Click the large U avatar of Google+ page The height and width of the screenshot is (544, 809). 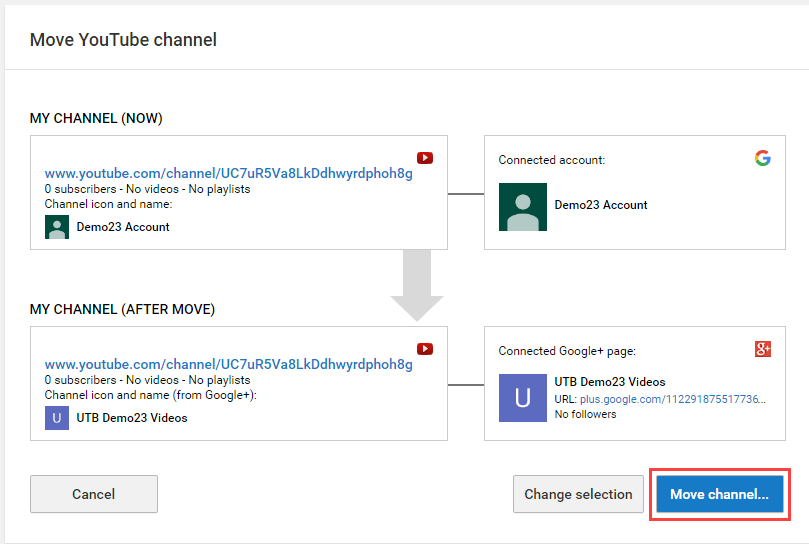tap(523, 398)
